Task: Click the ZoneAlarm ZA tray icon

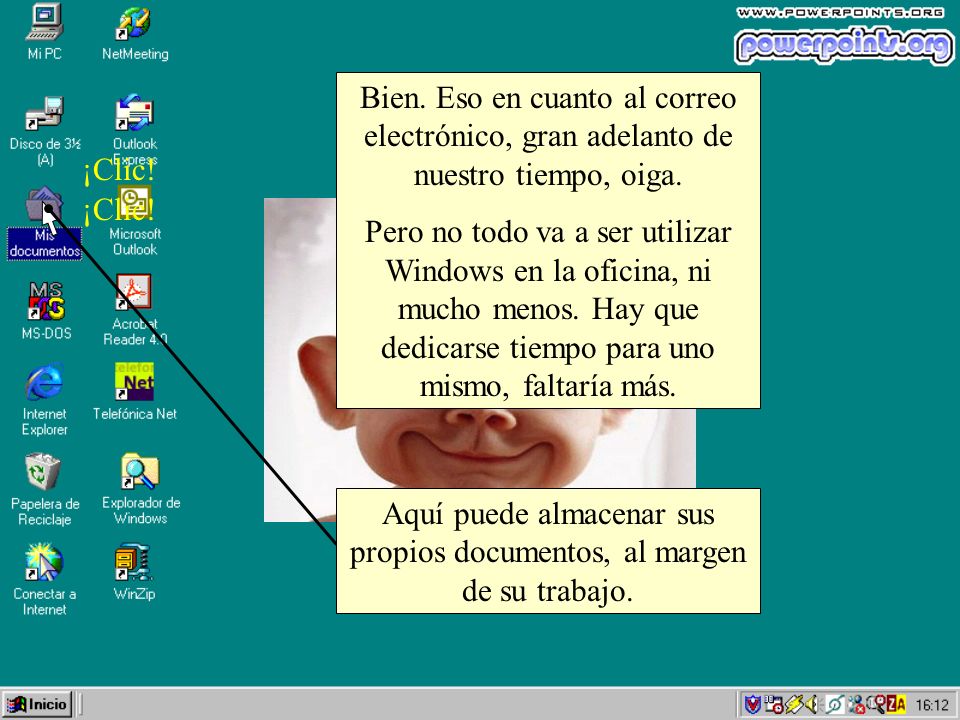Action: 896,705
